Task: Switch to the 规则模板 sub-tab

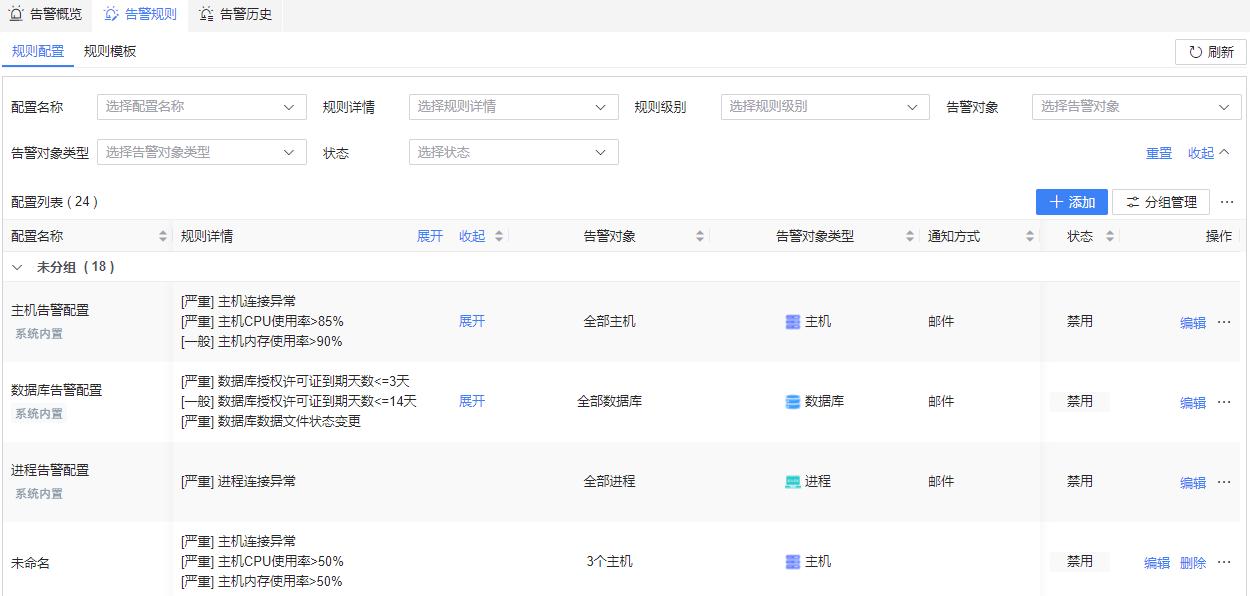Action: [x=110, y=51]
